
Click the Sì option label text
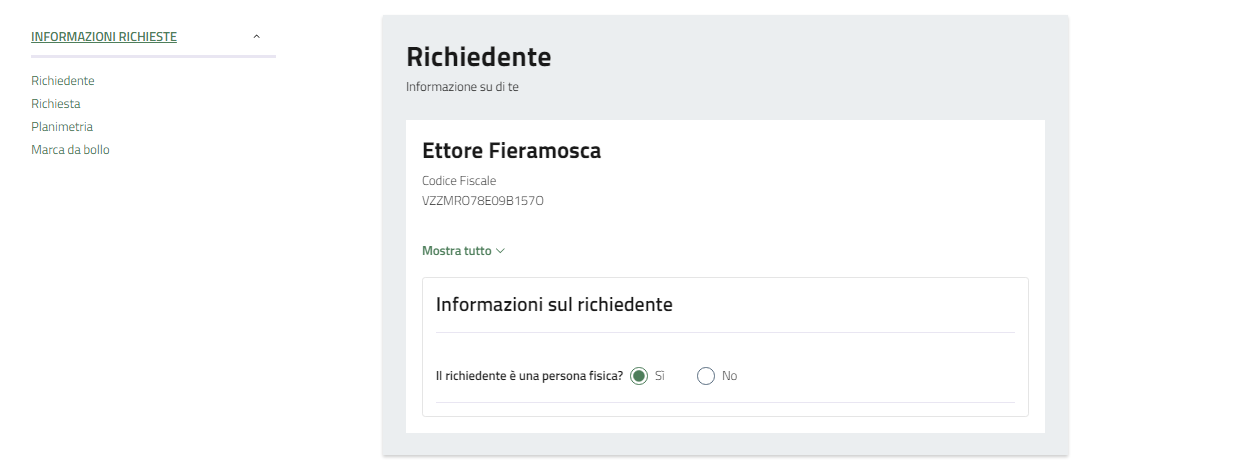(x=660, y=376)
